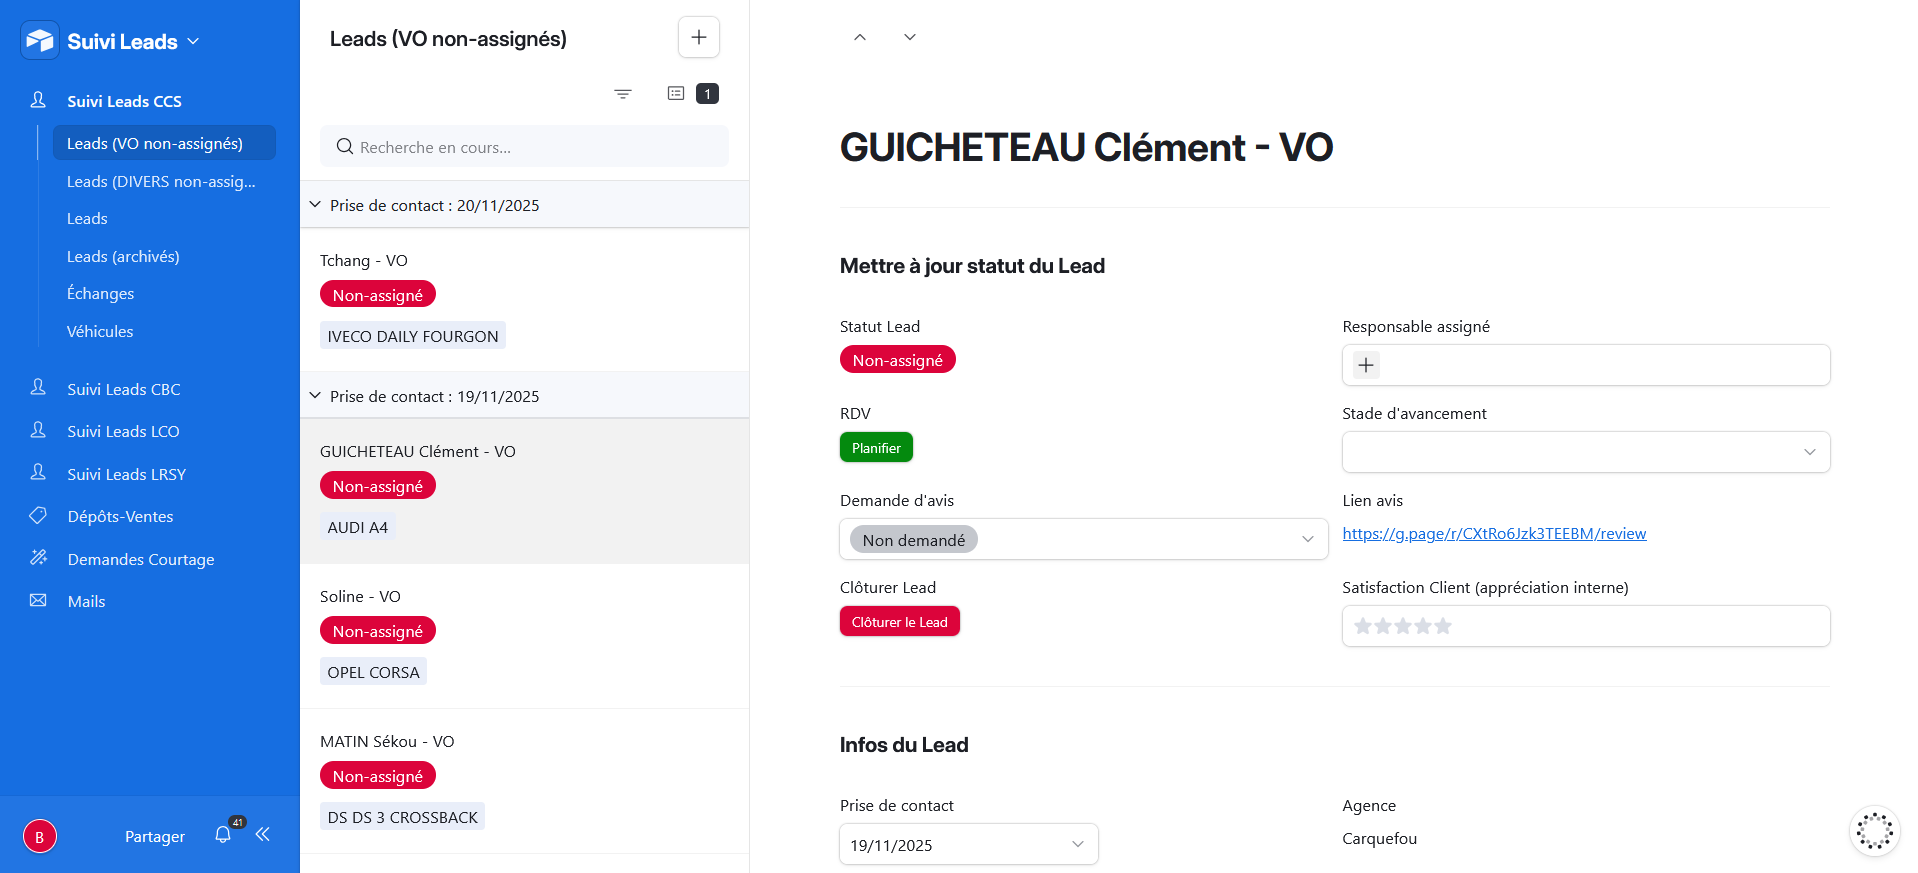The image size is (1918, 873).
Task: Open the Dépôts-Ventes menu item
Action: tap(120, 517)
